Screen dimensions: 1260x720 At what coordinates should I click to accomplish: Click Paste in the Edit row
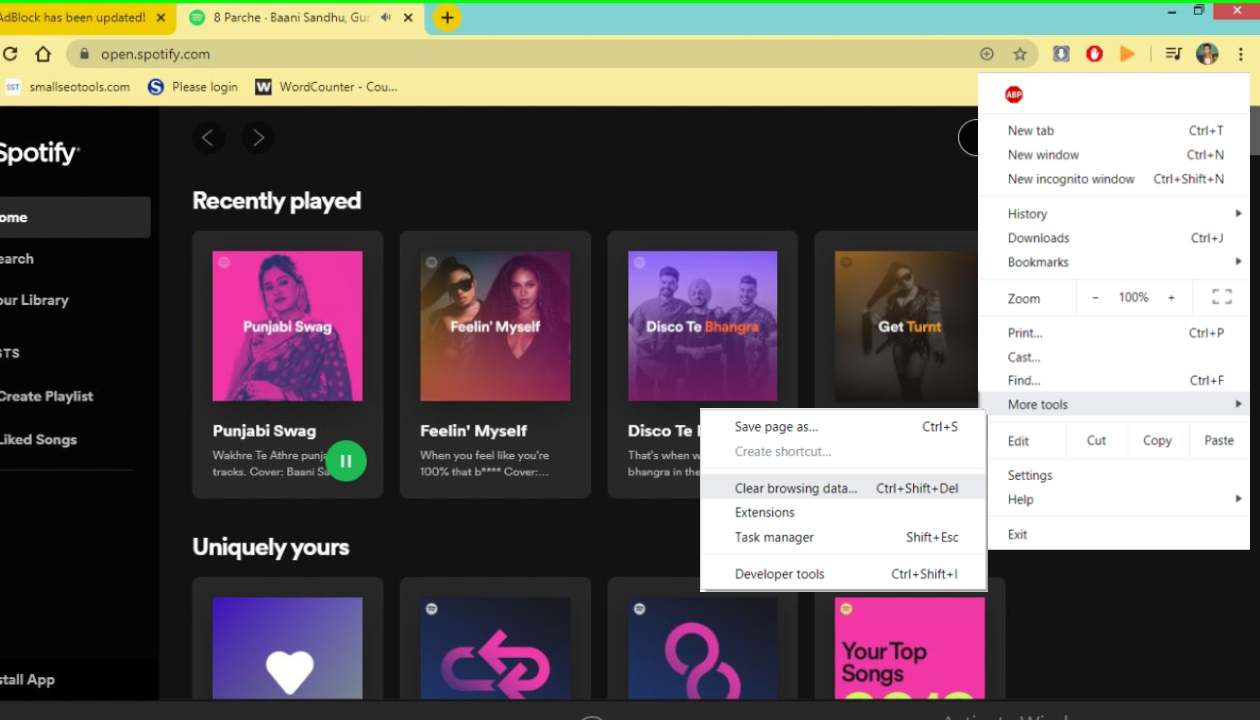pyautogui.click(x=1219, y=441)
